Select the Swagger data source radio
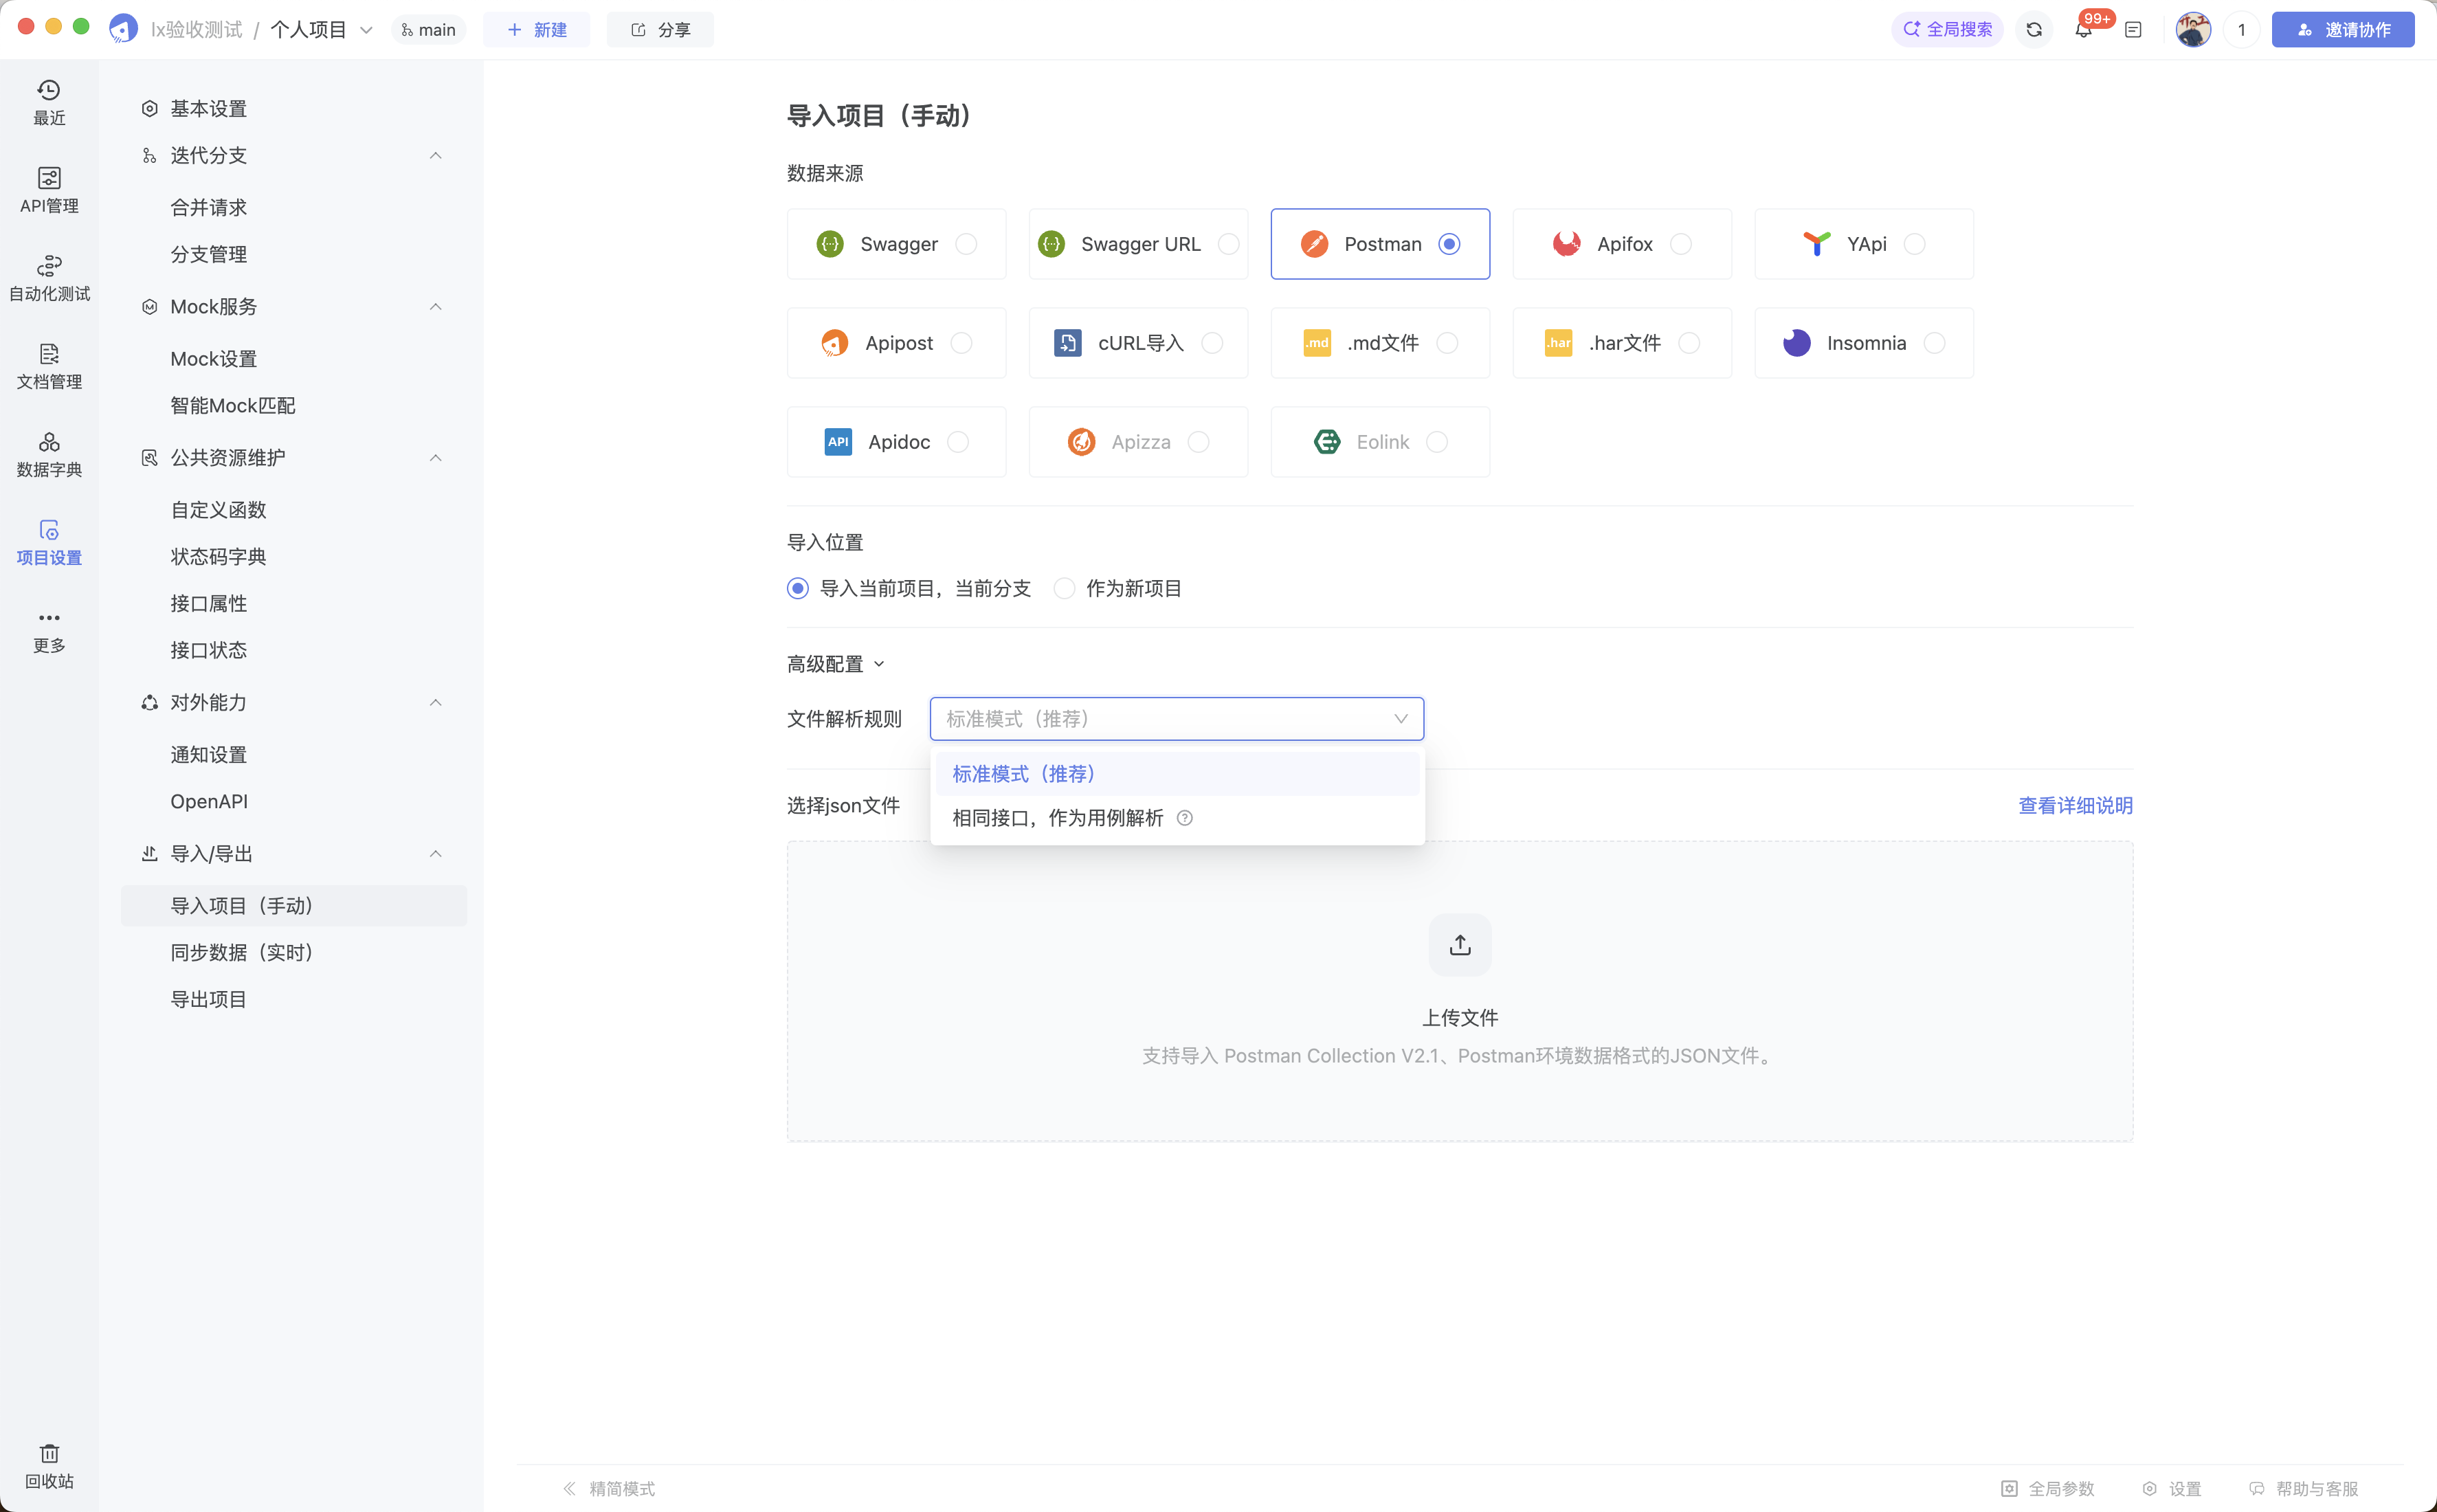 tap(966, 244)
